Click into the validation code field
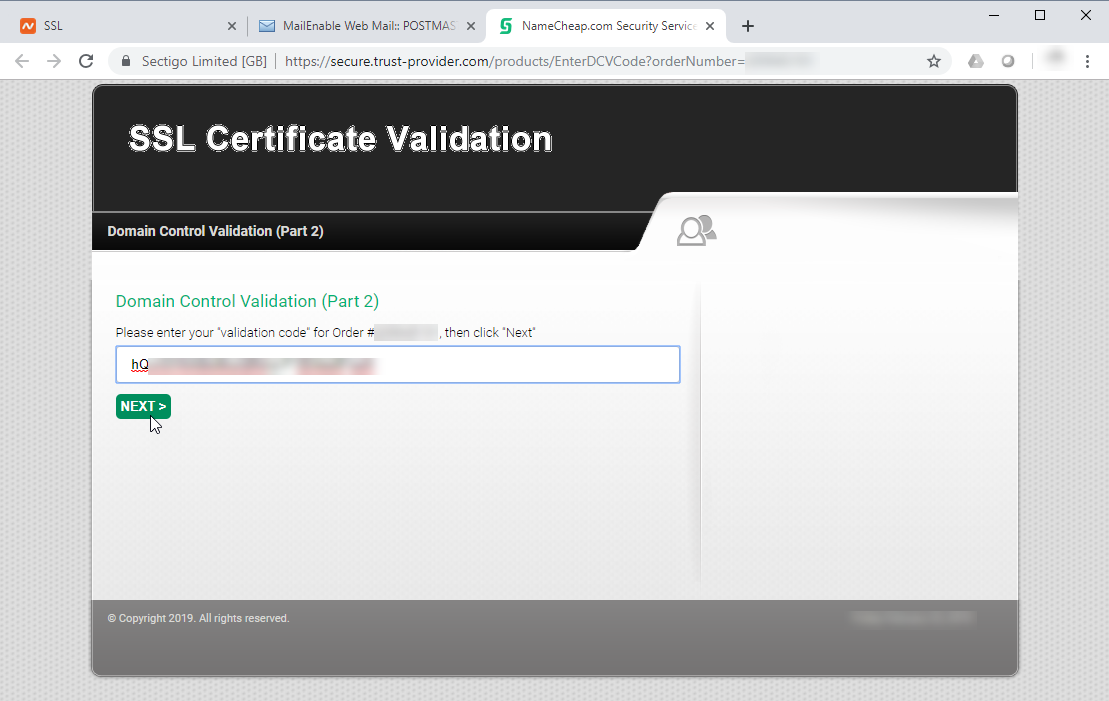 click(x=397, y=365)
